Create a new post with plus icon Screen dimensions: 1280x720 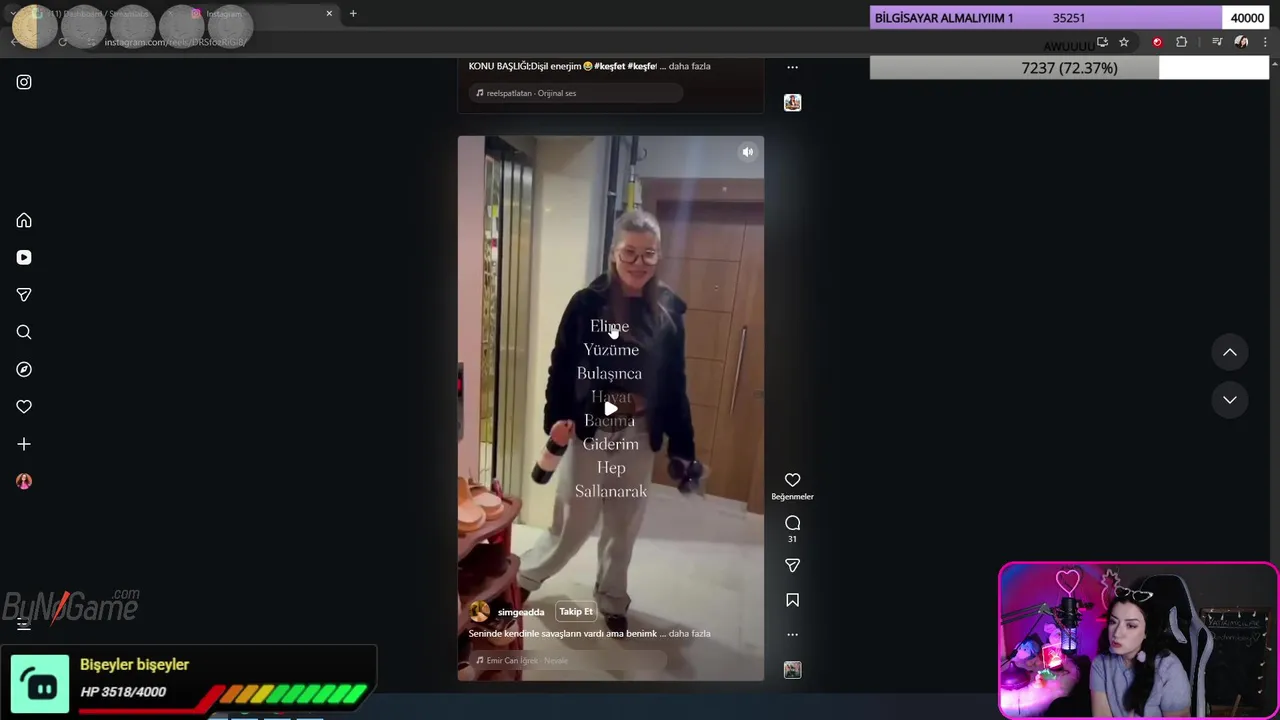(24, 444)
